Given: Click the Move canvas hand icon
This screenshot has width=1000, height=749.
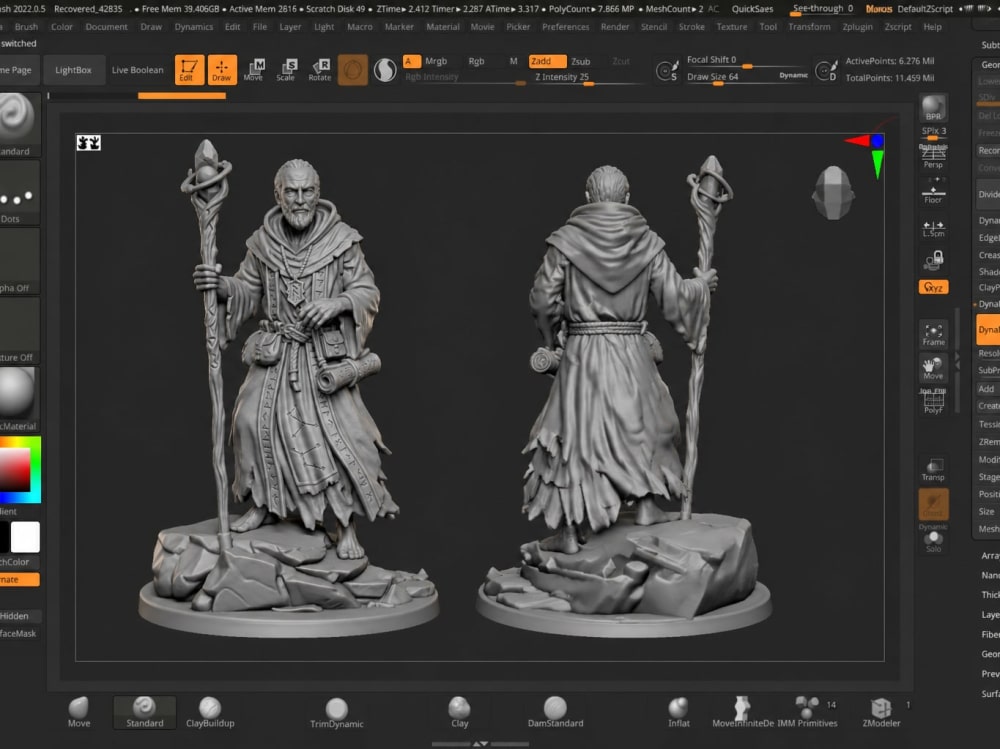Looking at the screenshot, I should coord(933,368).
